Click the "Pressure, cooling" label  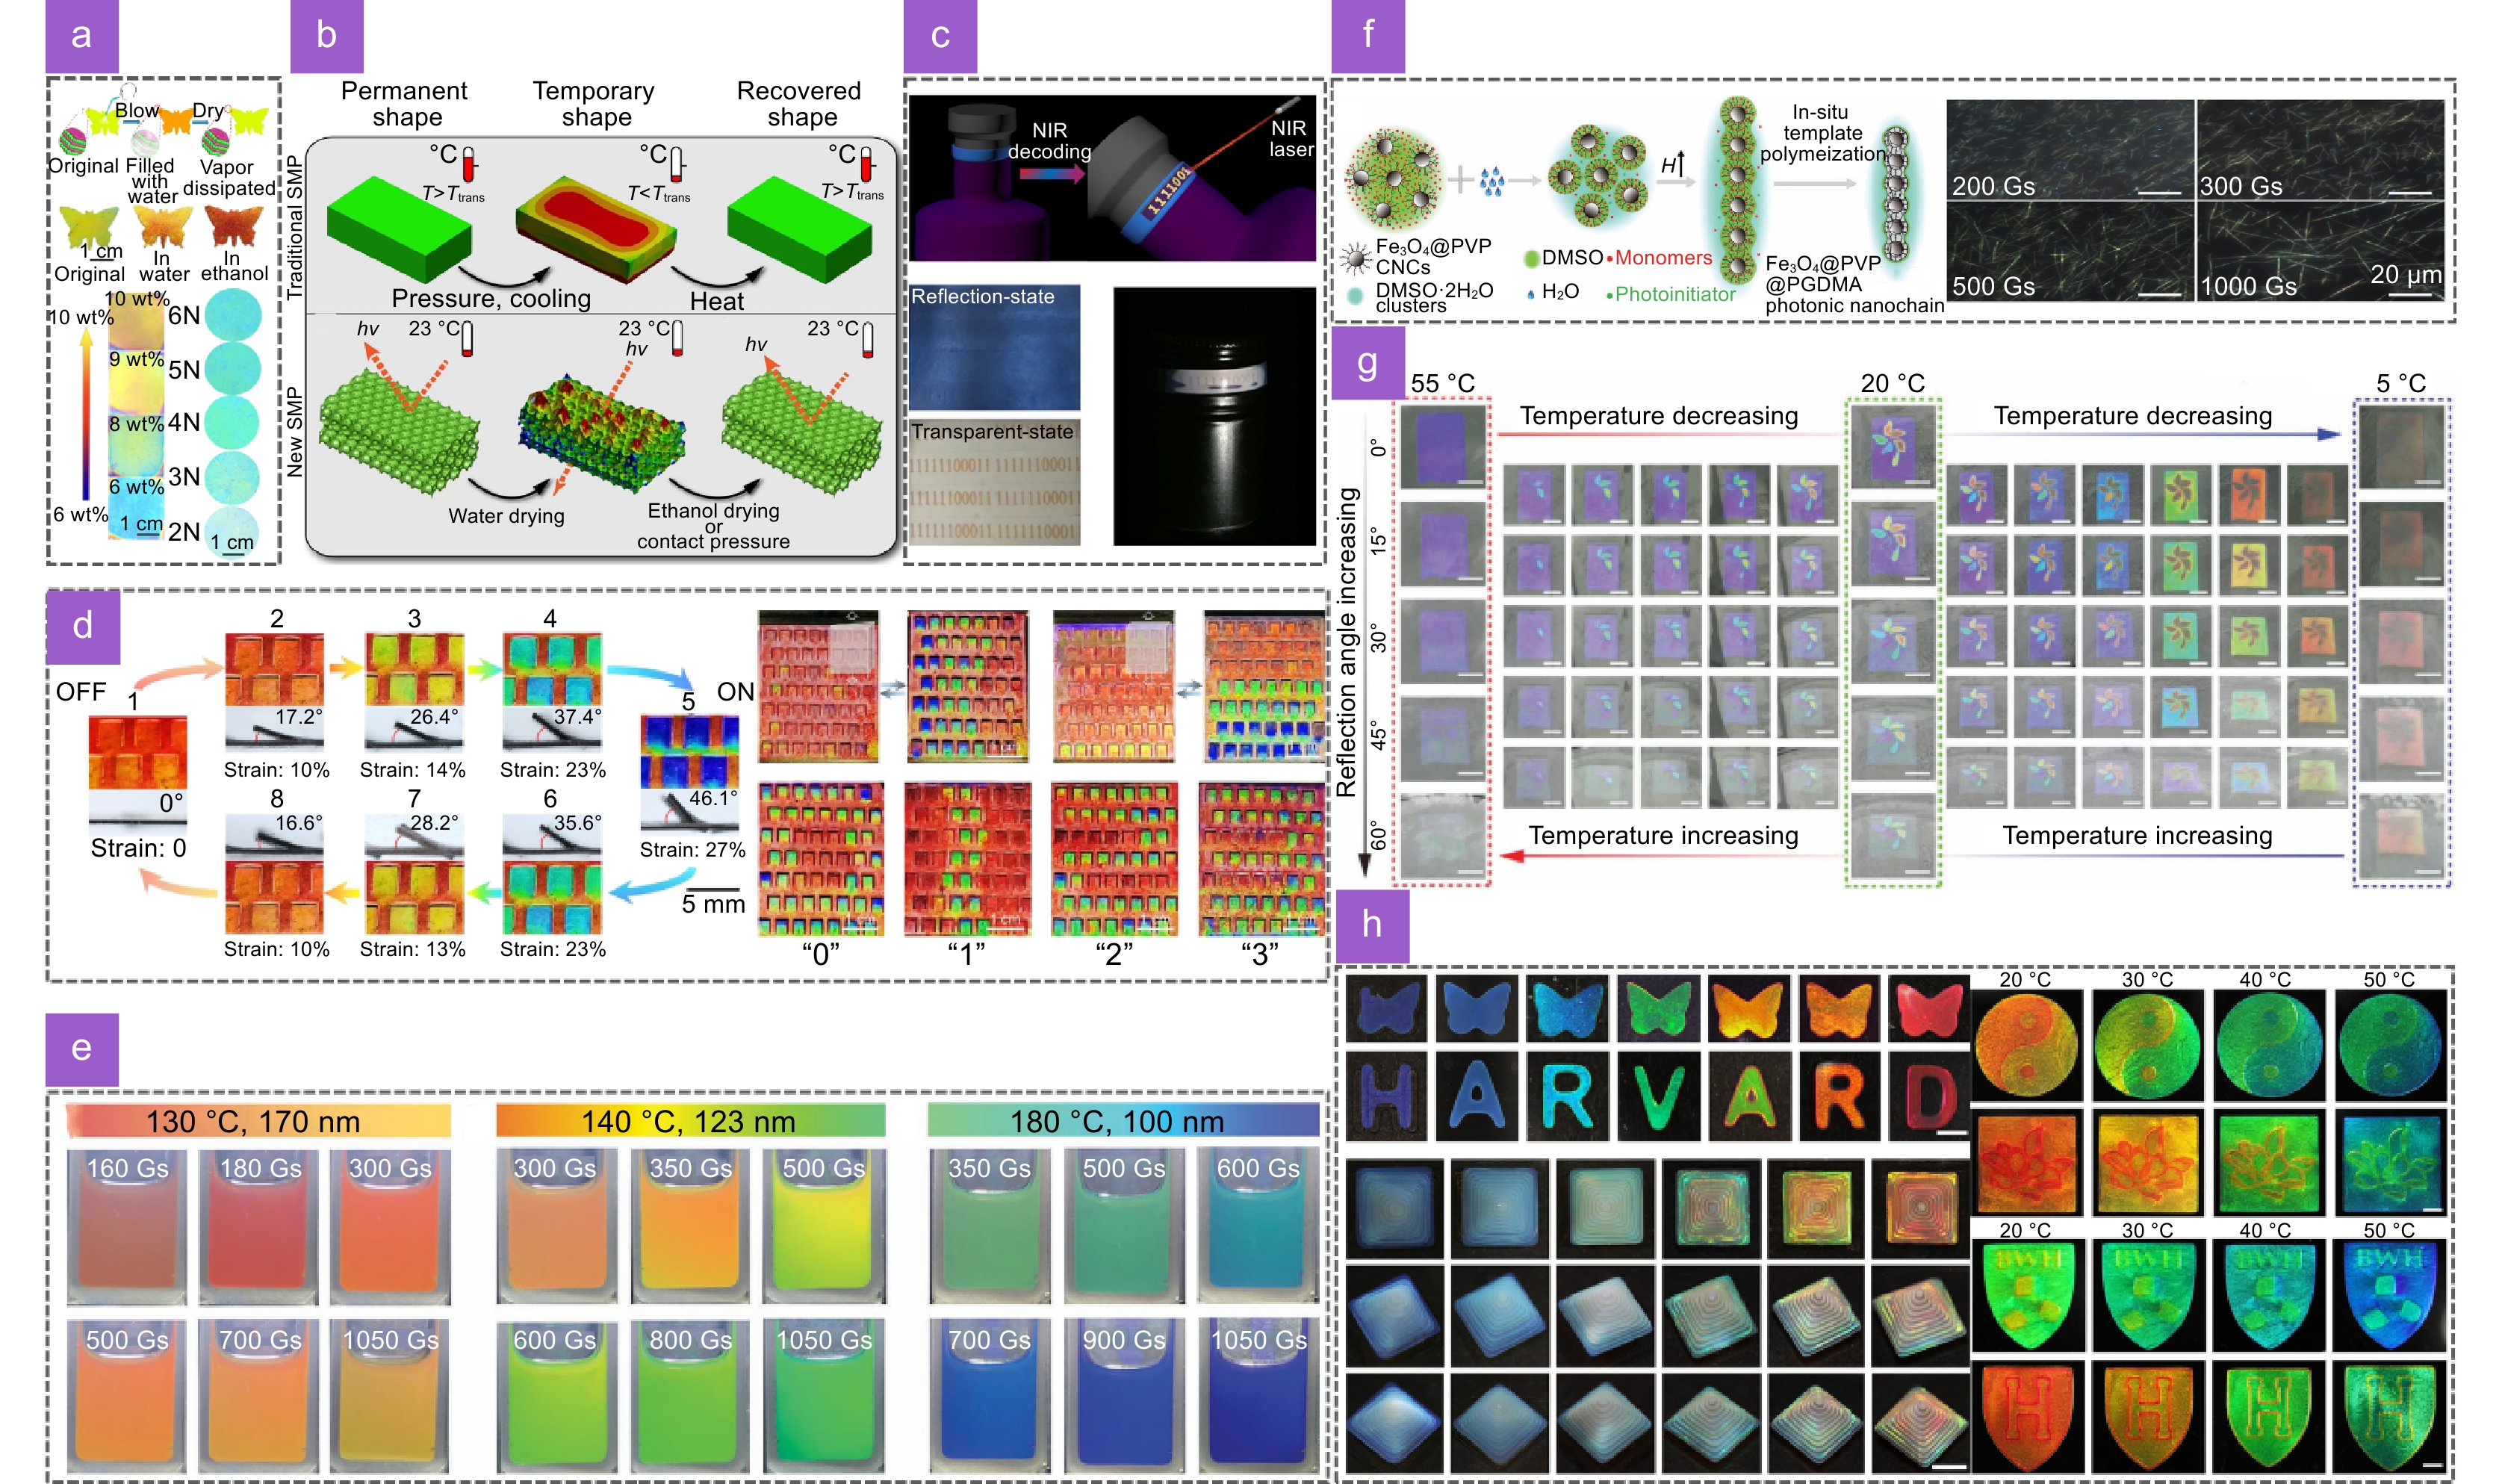pos(491,299)
